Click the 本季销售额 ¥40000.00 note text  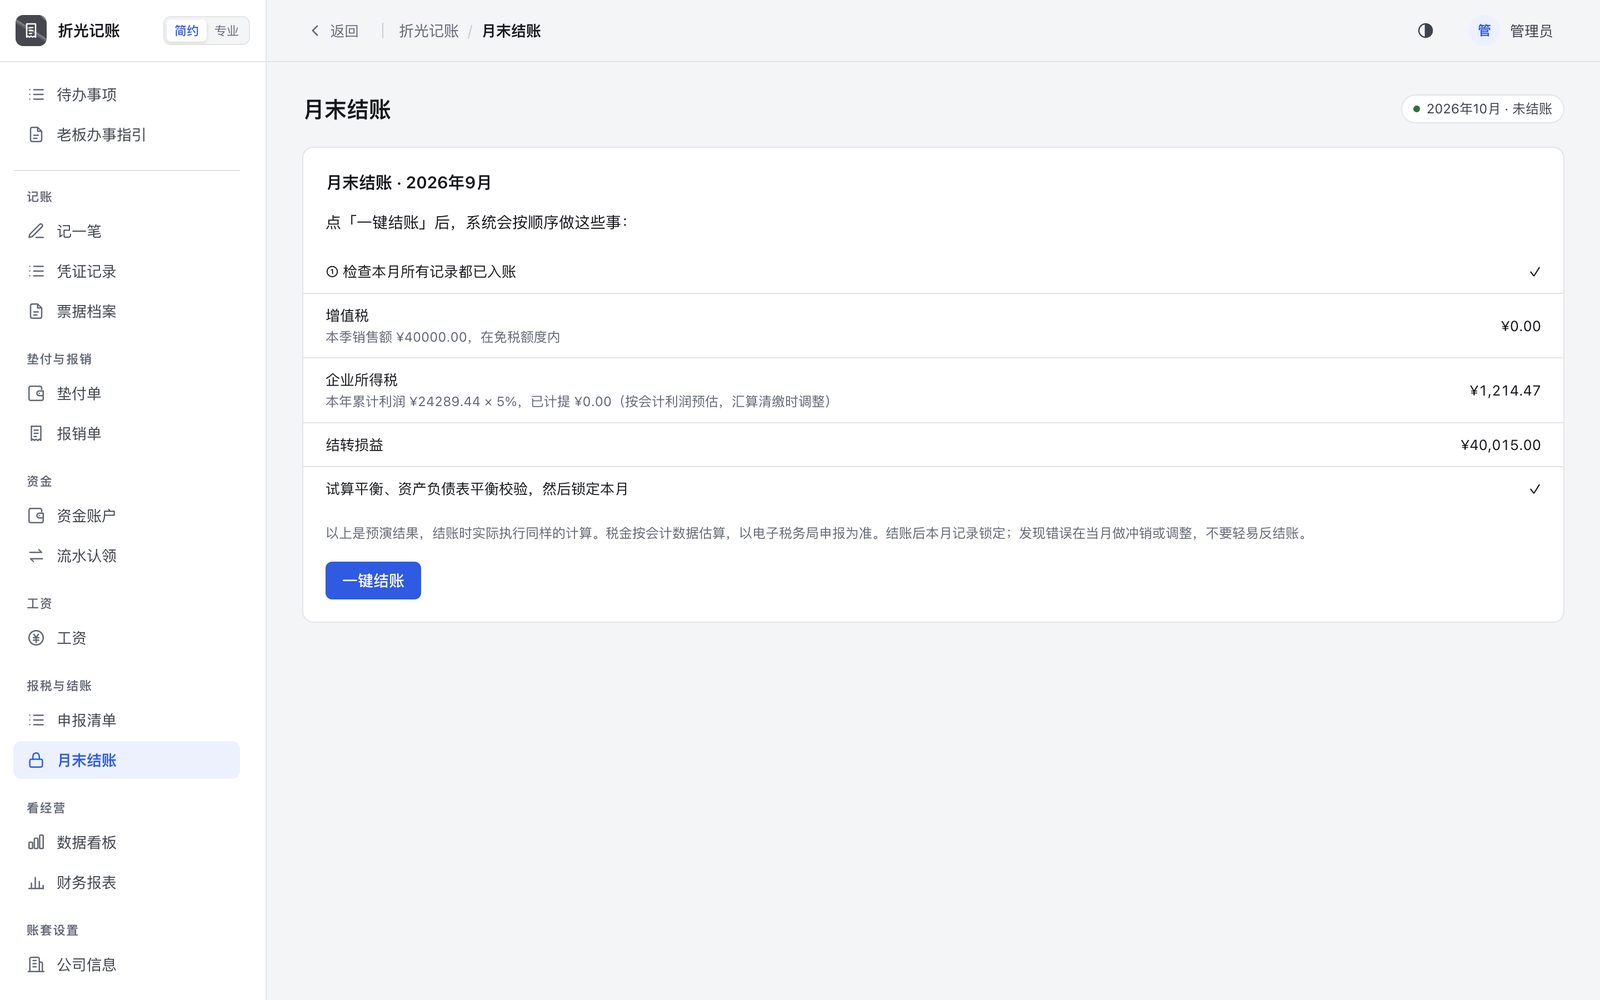click(443, 337)
